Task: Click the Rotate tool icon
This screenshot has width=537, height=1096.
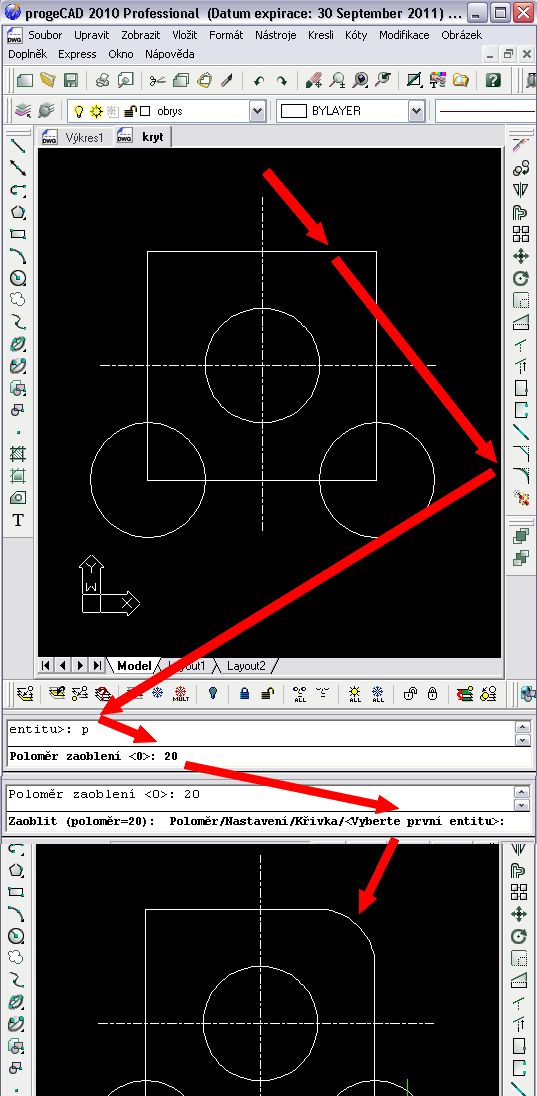Action: 521,278
